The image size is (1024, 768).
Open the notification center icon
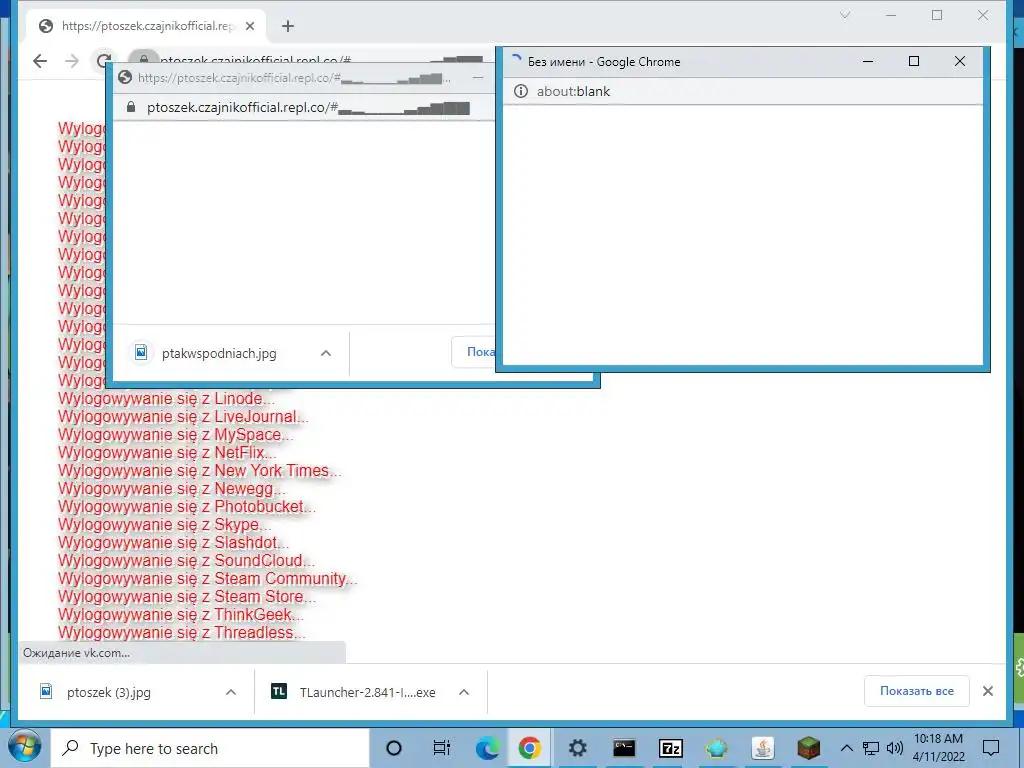click(x=991, y=748)
